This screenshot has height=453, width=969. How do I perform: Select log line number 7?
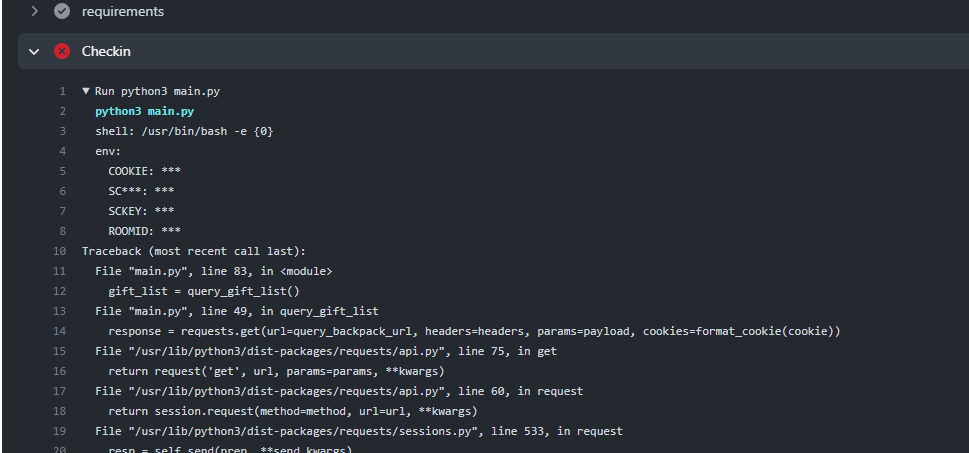pos(62,211)
